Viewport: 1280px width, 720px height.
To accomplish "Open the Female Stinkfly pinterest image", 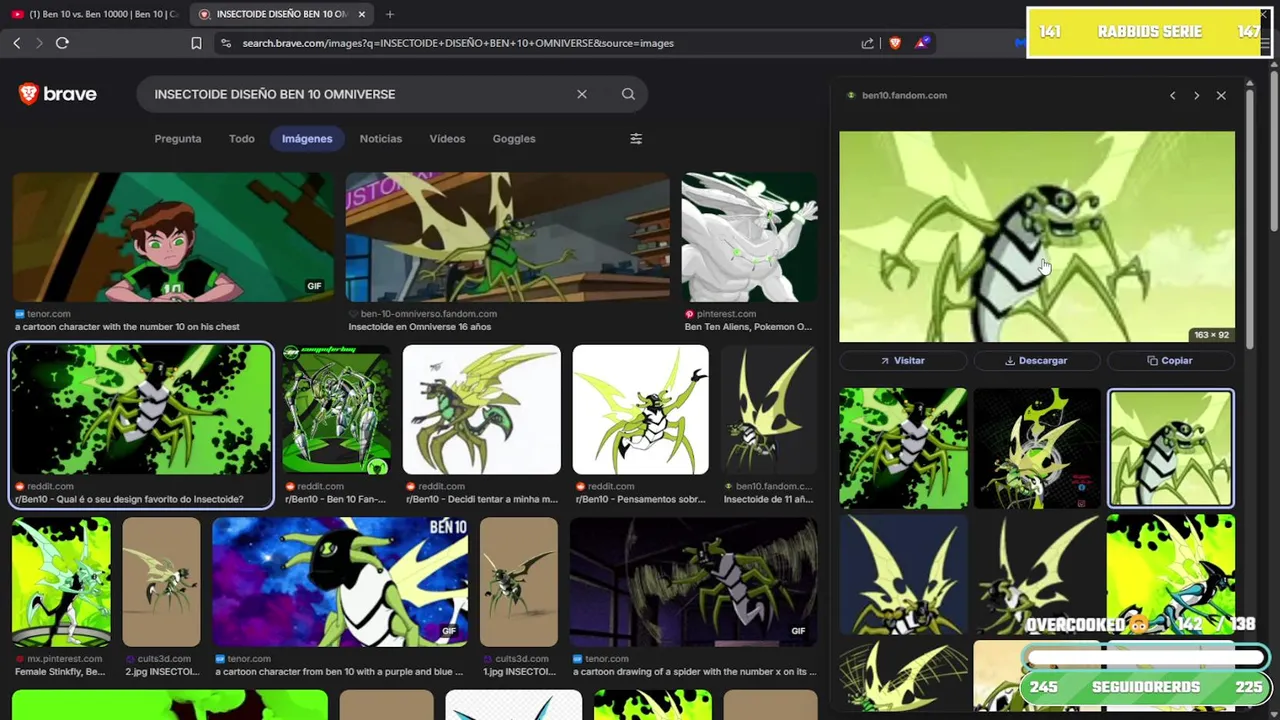I will (61, 582).
